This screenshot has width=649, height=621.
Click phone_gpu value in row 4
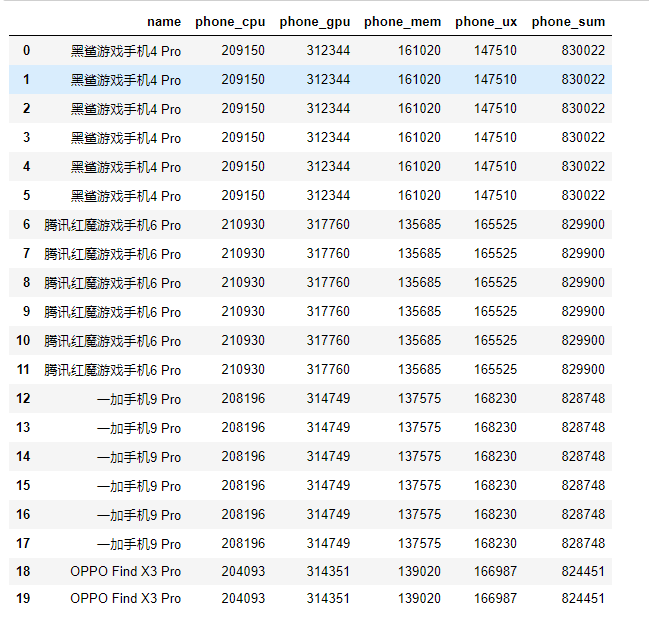tap(328, 166)
